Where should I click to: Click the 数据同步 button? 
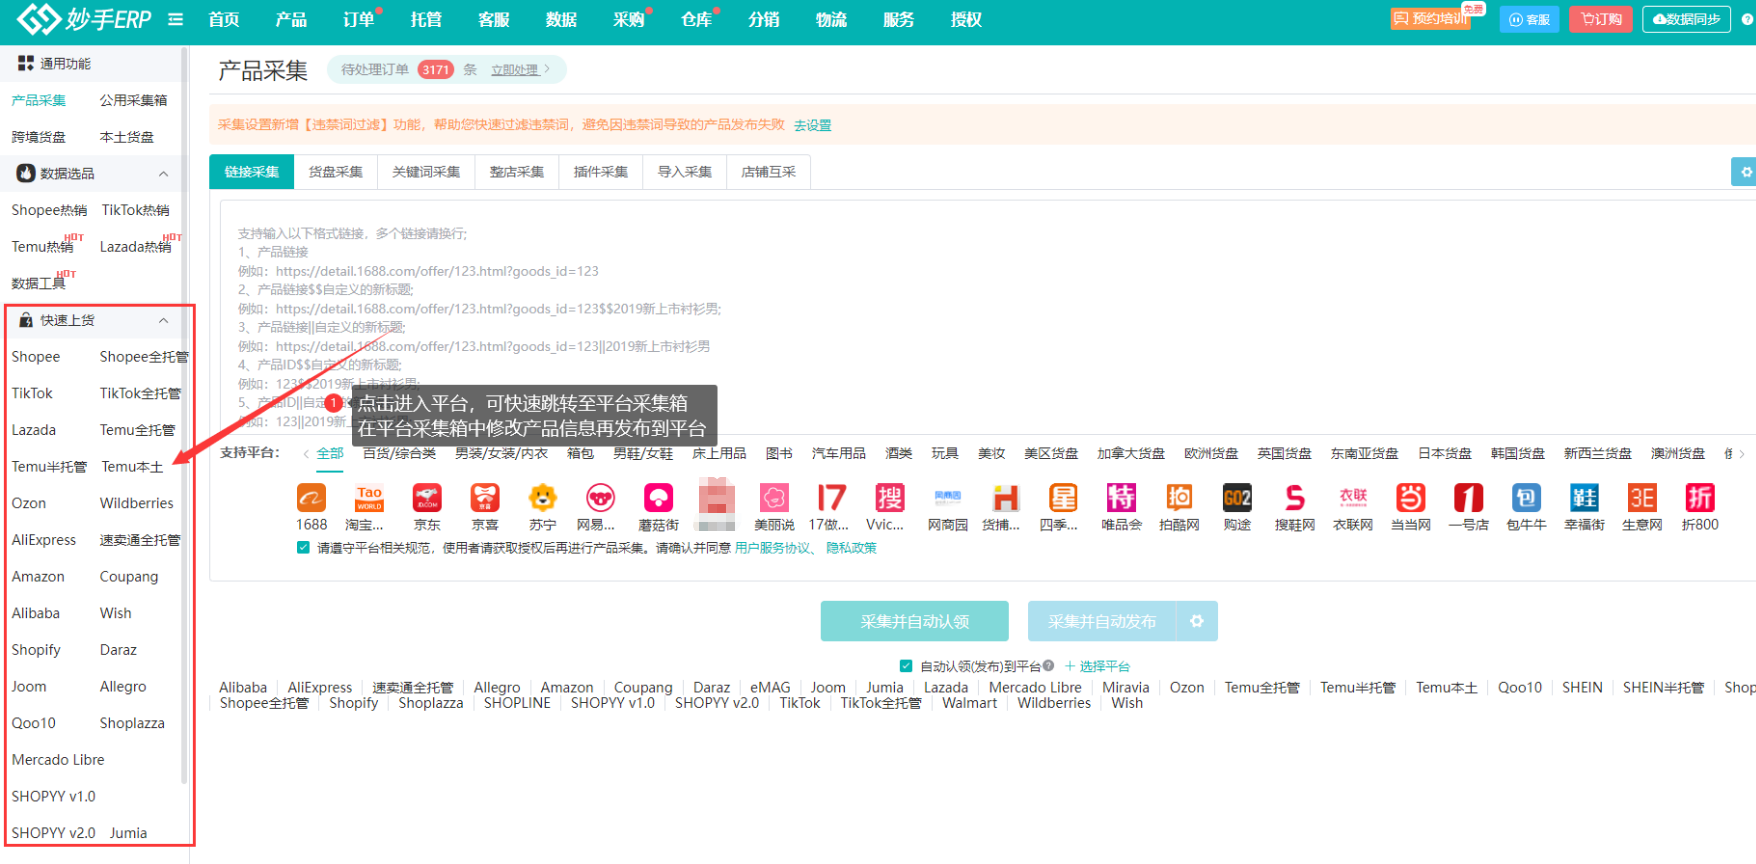click(1686, 19)
